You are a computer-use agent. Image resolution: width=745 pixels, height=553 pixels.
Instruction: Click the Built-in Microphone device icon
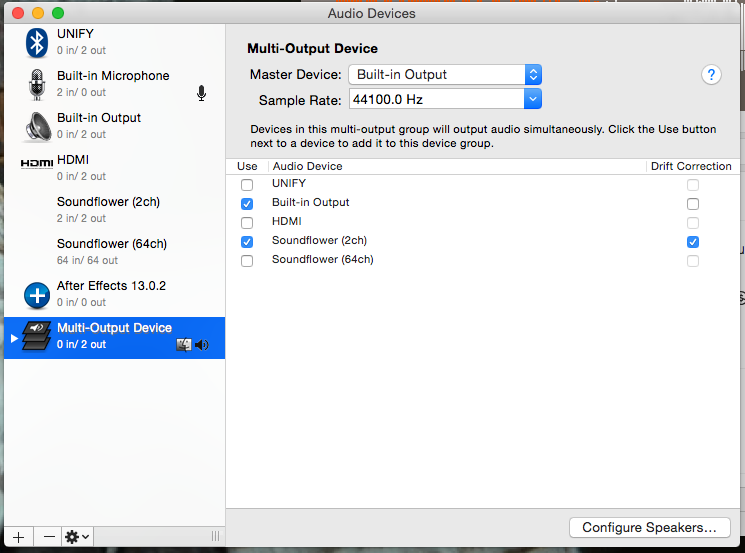[x=37, y=85]
